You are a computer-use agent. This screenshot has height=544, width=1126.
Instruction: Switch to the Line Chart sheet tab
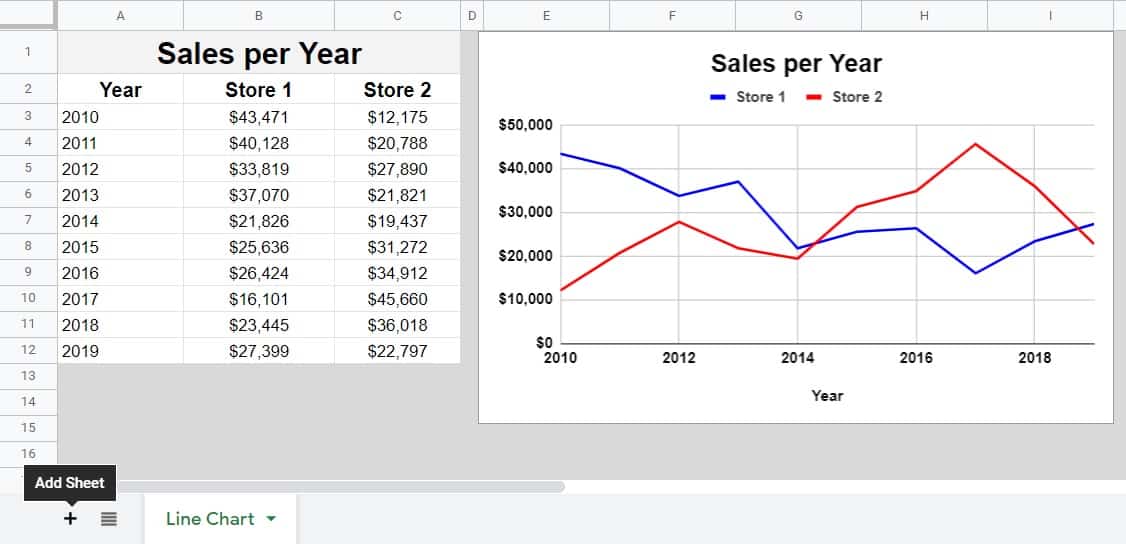pos(209,519)
